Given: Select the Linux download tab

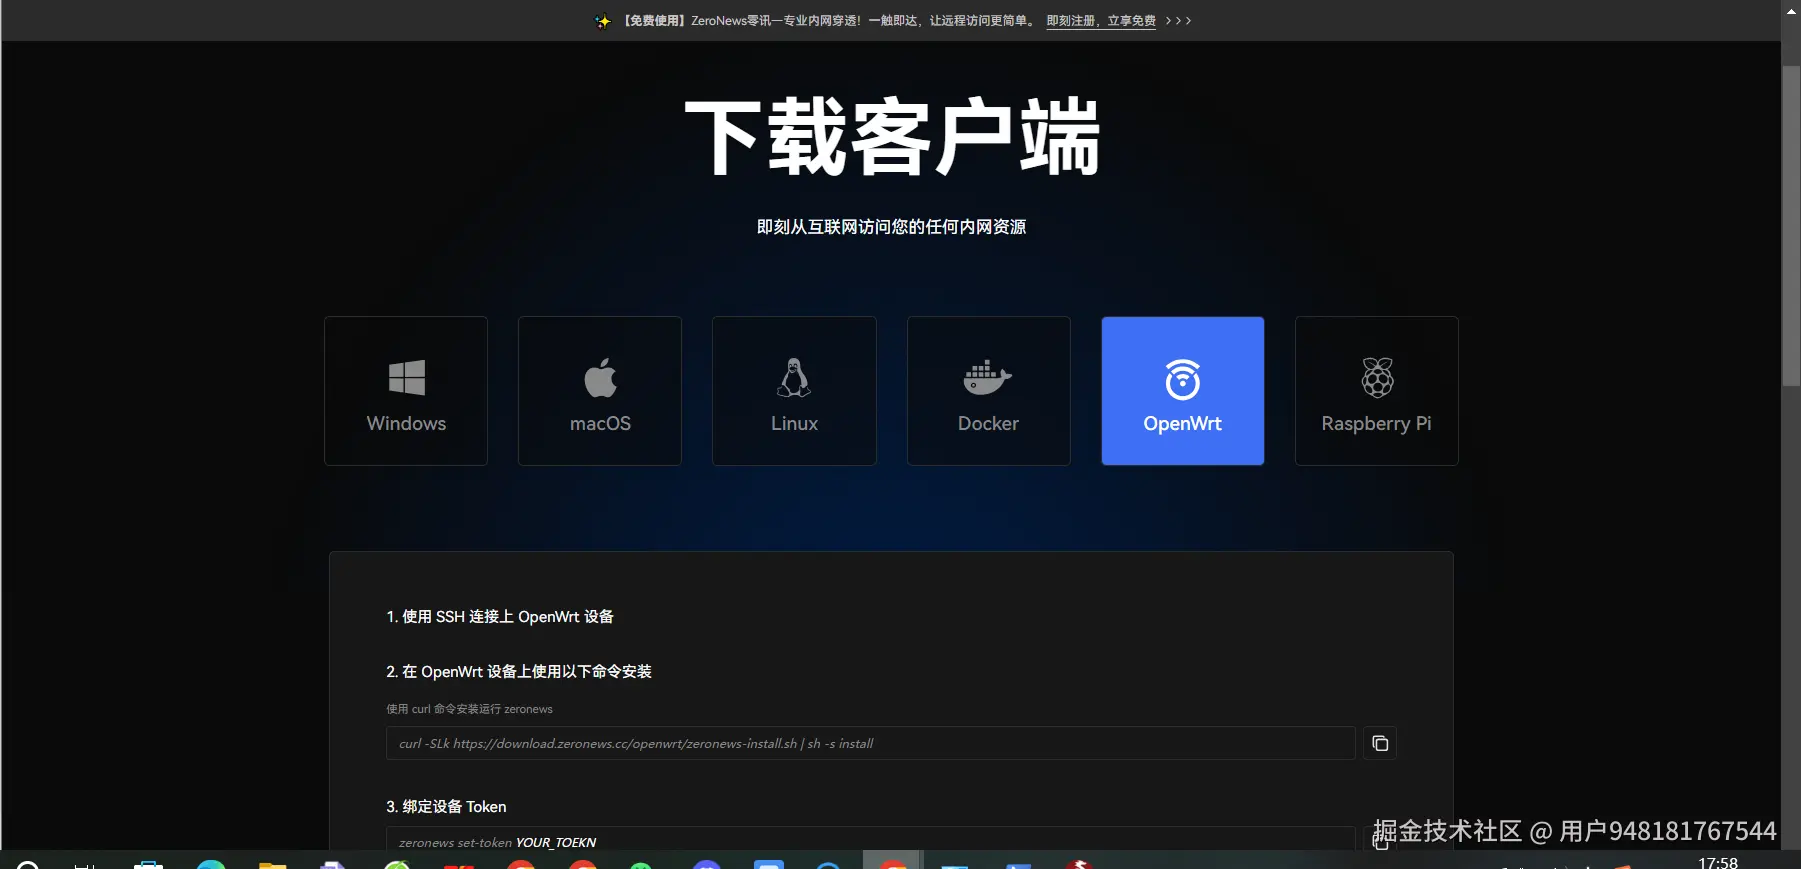Looking at the screenshot, I should coord(794,391).
